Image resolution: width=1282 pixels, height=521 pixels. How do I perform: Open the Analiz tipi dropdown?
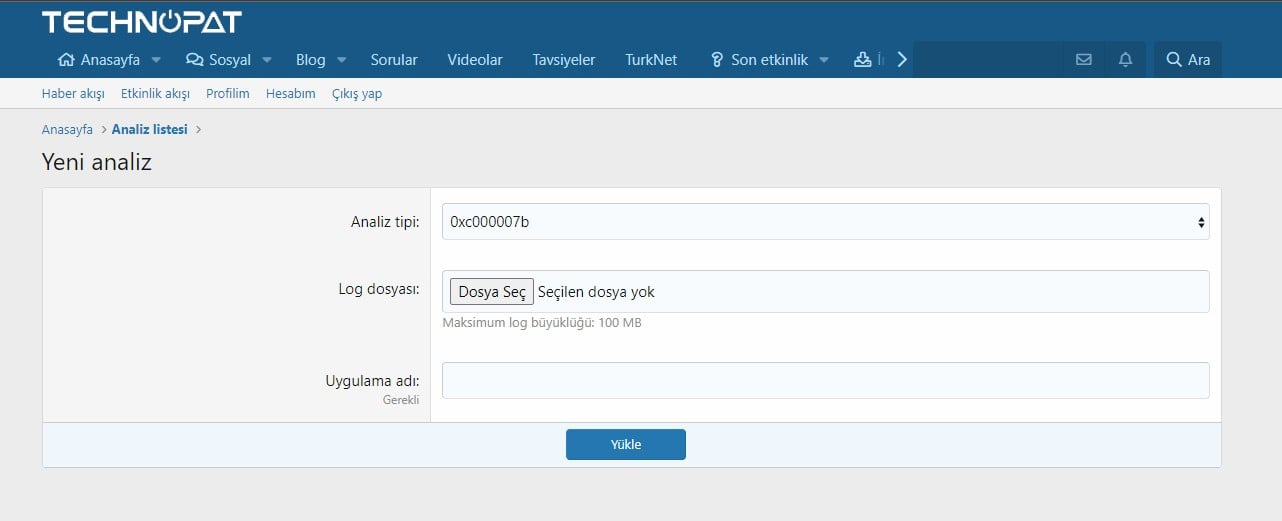point(825,222)
